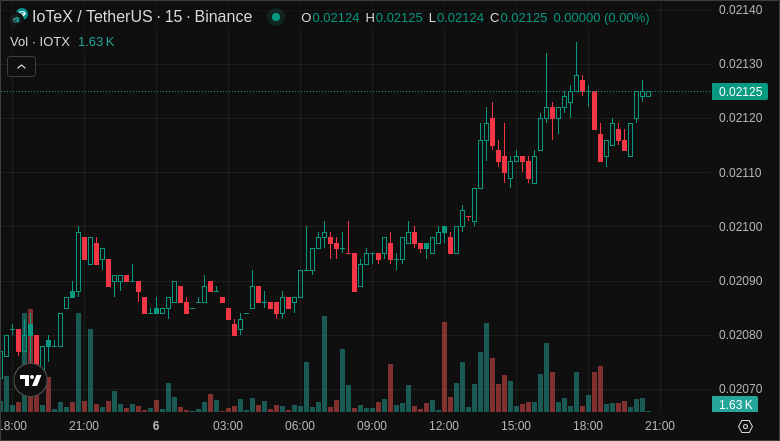Click the open value O0.02124
This screenshot has height=441, width=780.
(330, 18)
